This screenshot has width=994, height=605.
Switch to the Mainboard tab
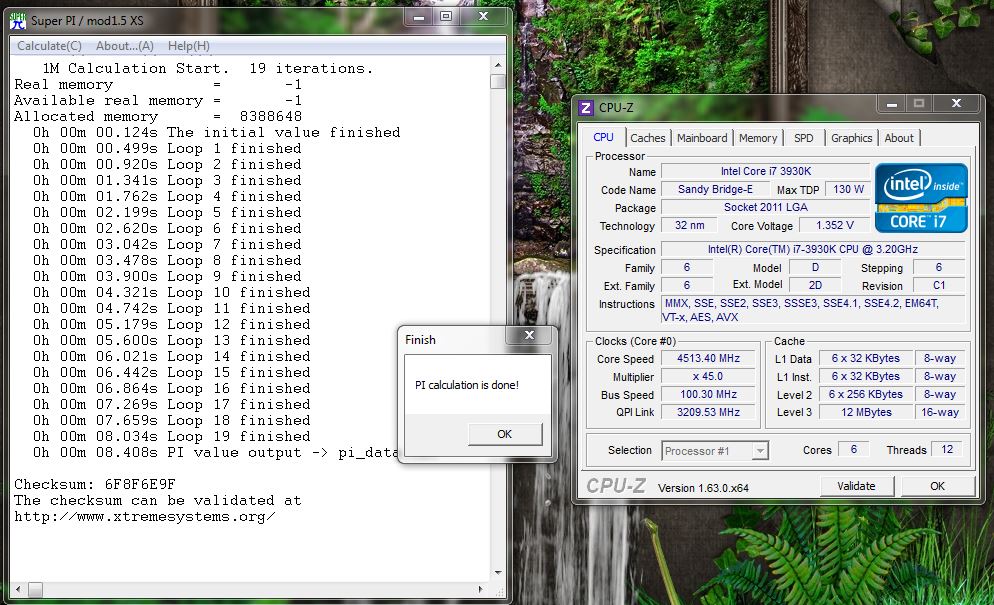702,138
